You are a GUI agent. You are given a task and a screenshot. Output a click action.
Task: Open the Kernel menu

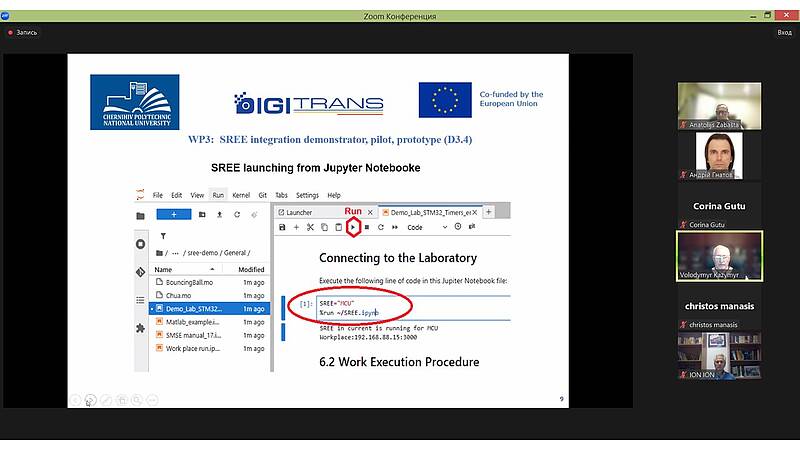pyautogui.click(x=240, y=195)
